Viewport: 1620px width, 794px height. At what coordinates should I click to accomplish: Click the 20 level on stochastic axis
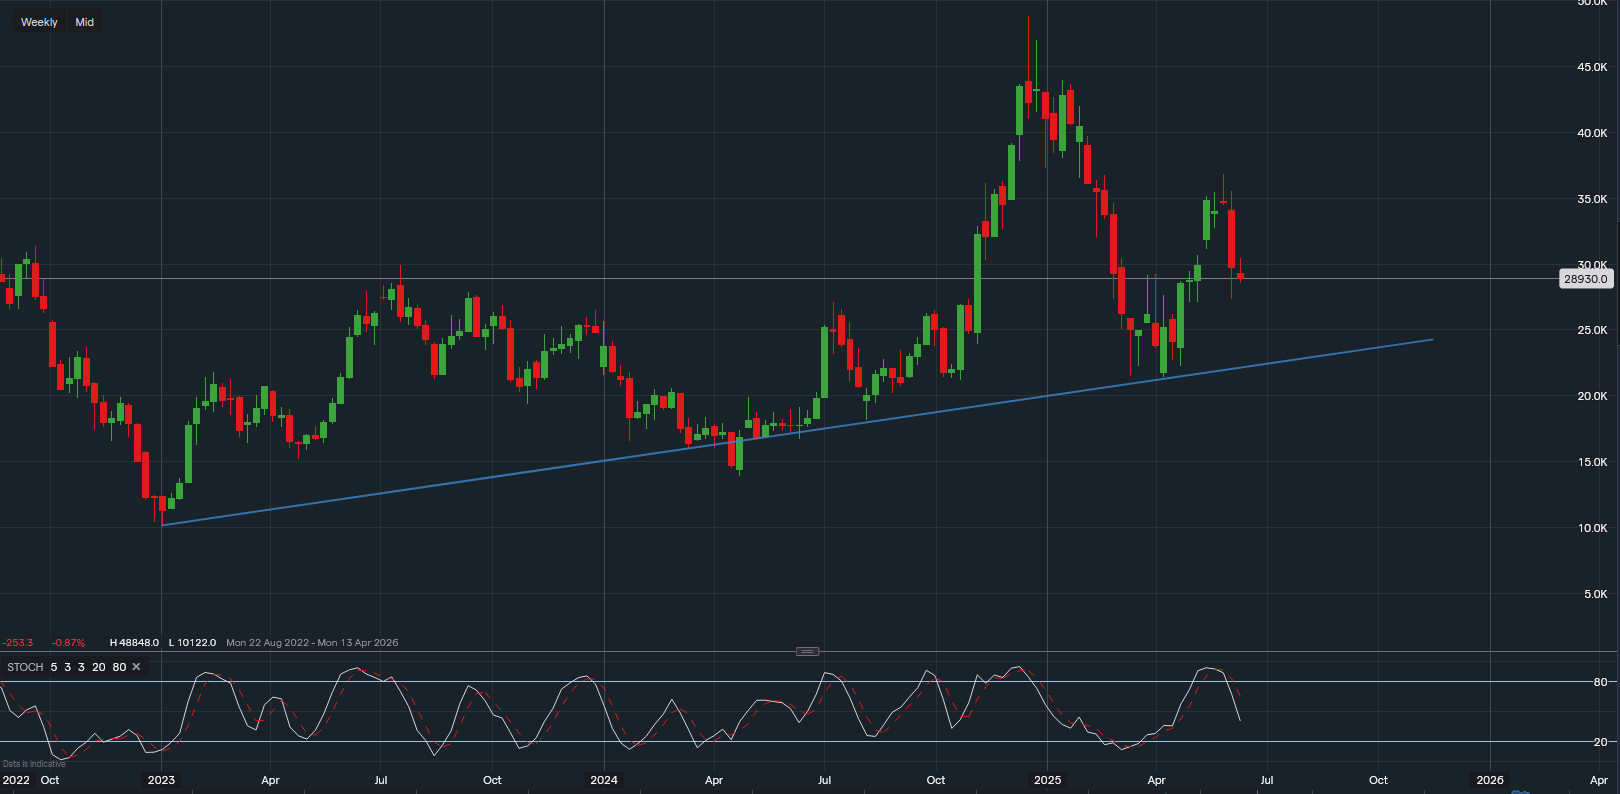coord(1600,742)
